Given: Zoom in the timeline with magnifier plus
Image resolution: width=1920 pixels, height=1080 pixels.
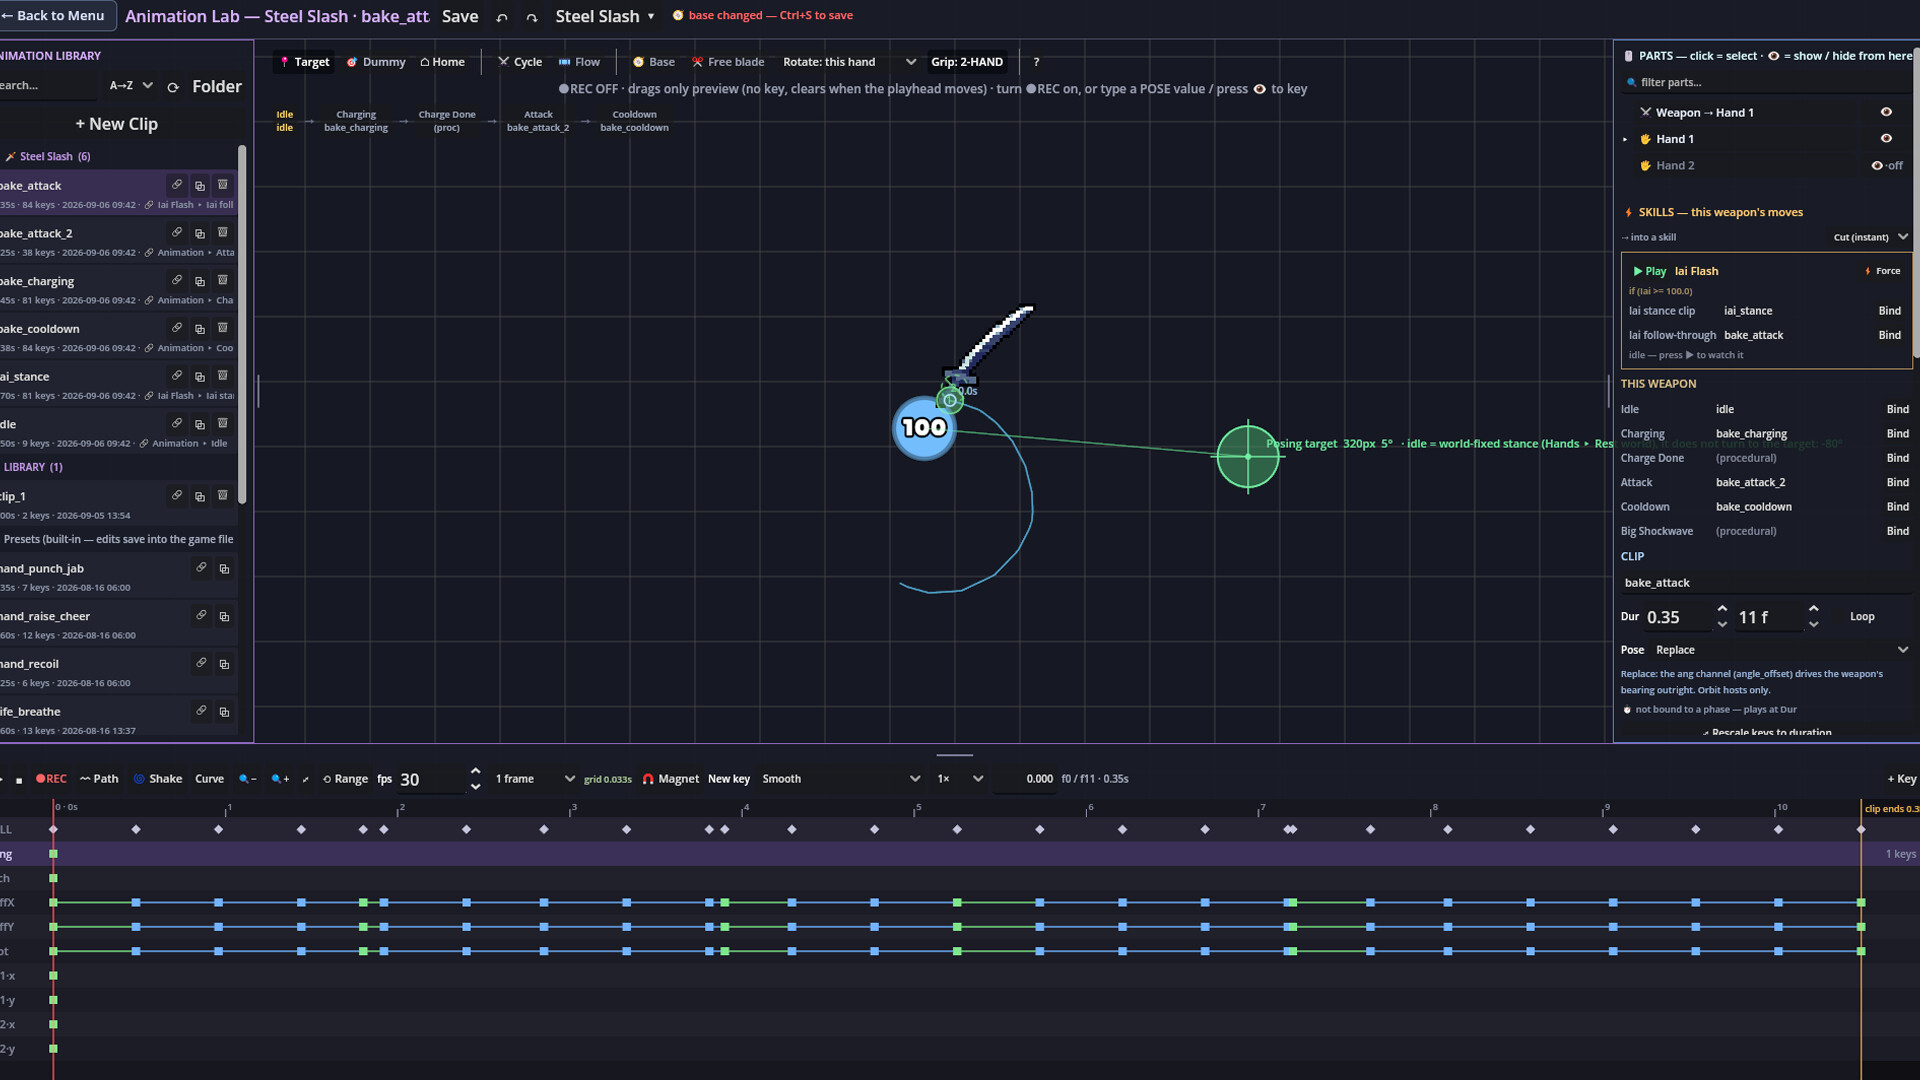Looking at the screenshot, I should point(280,779).
